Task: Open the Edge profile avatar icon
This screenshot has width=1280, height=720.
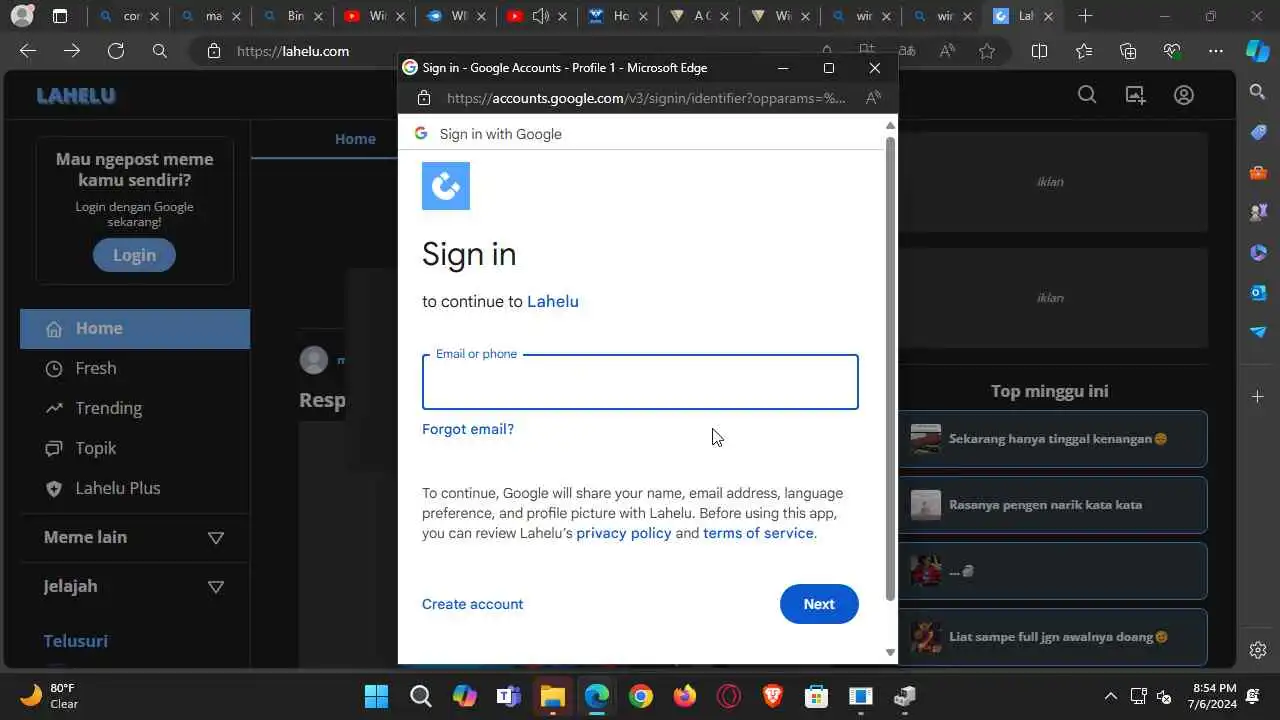Action: pyautogui.click(x=21, y=16)
